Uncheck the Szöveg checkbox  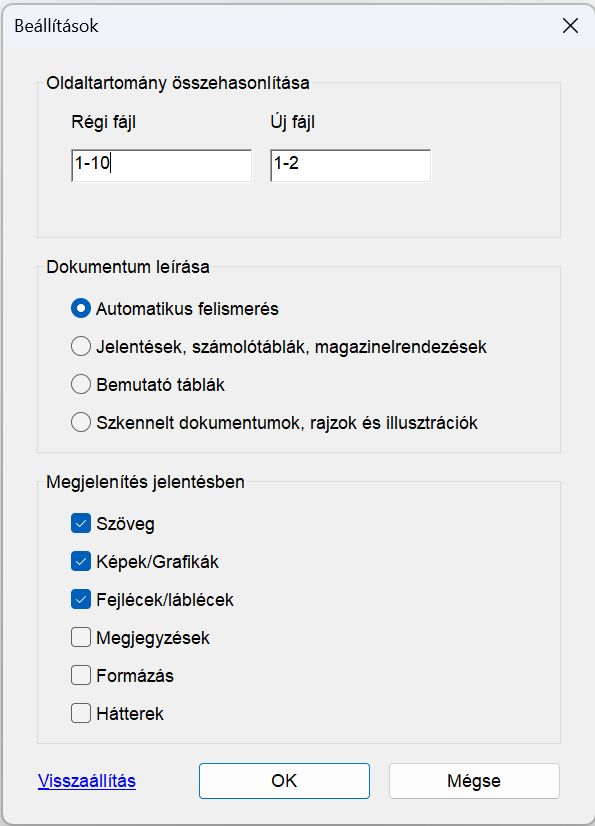tap(80, 523)
